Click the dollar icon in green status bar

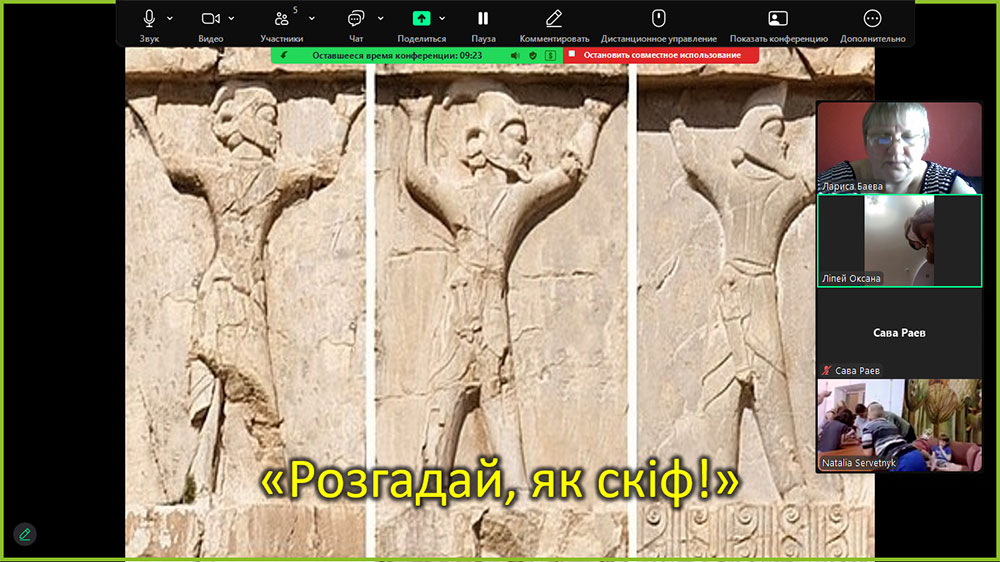(x=550, y=56)
